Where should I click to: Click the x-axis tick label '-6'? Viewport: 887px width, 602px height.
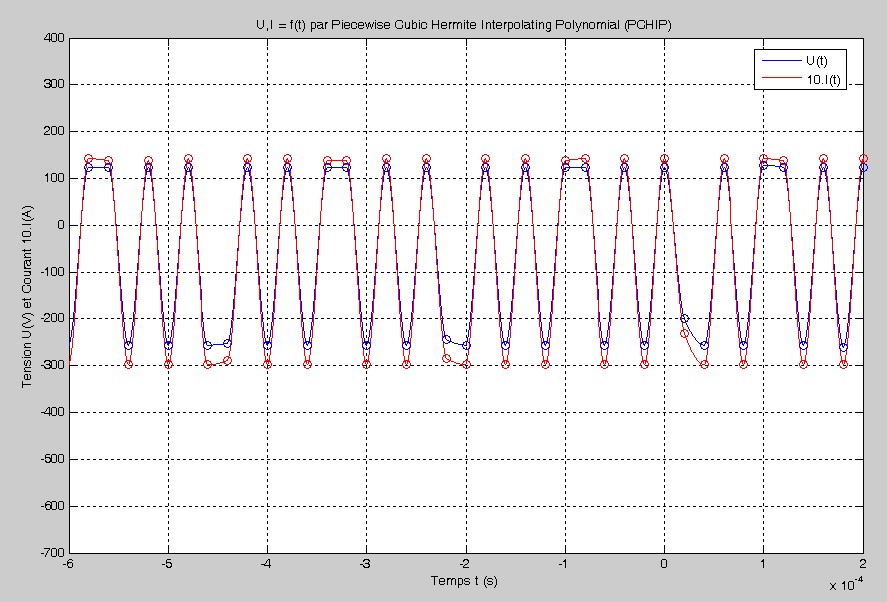pos(68,564)
